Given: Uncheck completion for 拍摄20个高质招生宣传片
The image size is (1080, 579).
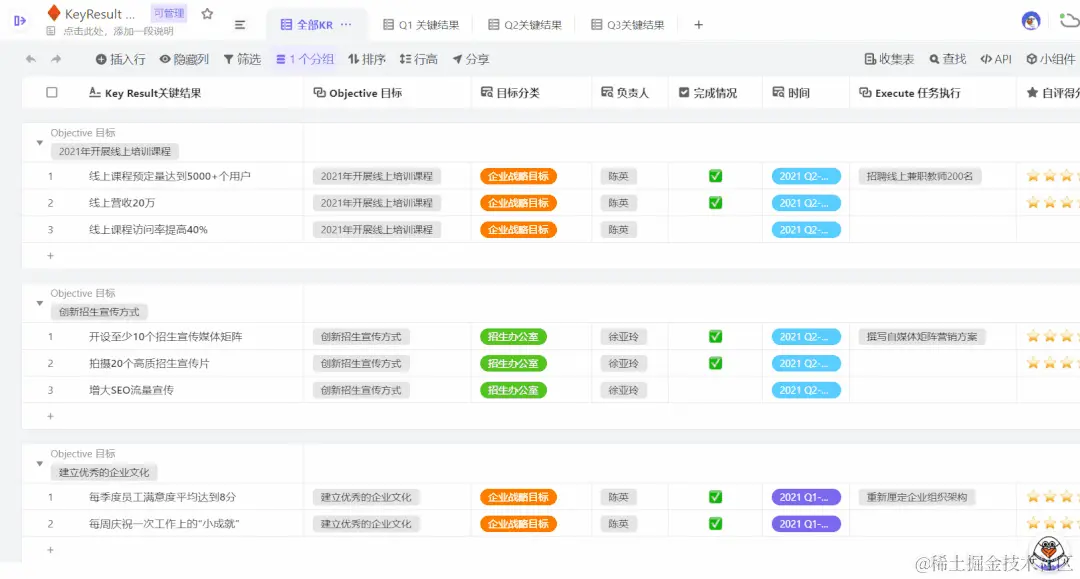Looking at the screenshot, I should coord(716,364).
